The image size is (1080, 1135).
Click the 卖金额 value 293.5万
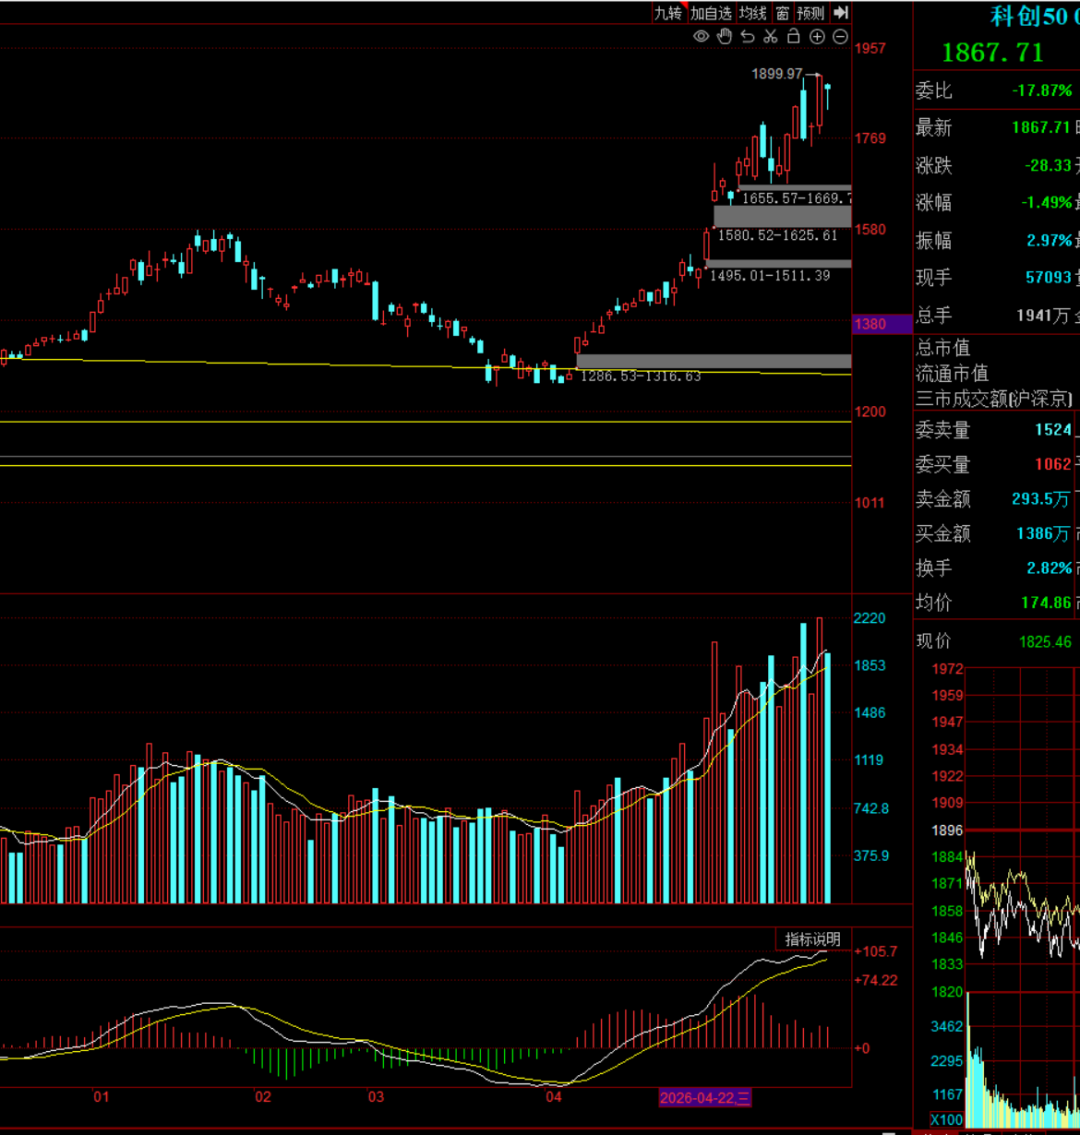point(1041,499)
